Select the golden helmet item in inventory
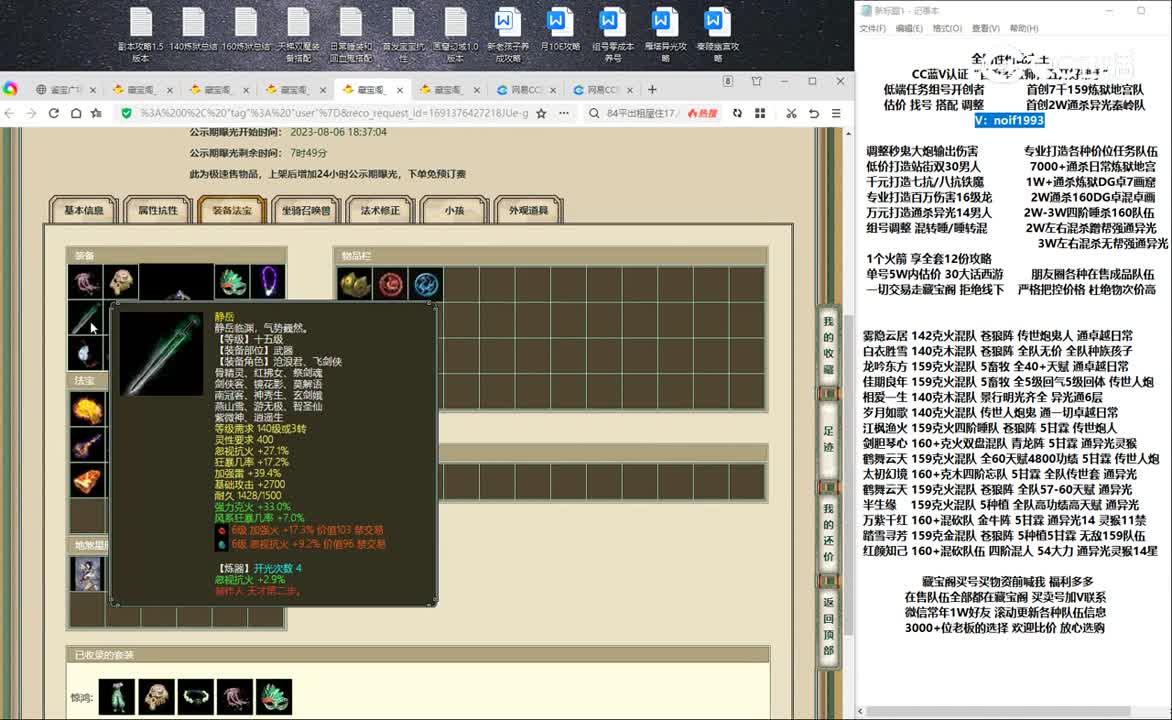This screenshot has width=1172, height=720. click(354, 284)
